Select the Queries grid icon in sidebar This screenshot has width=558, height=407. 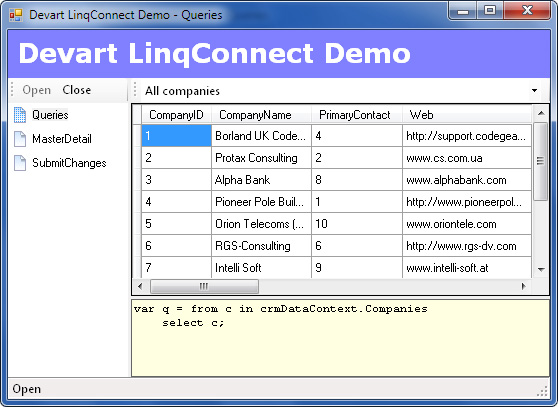point(20,115)
